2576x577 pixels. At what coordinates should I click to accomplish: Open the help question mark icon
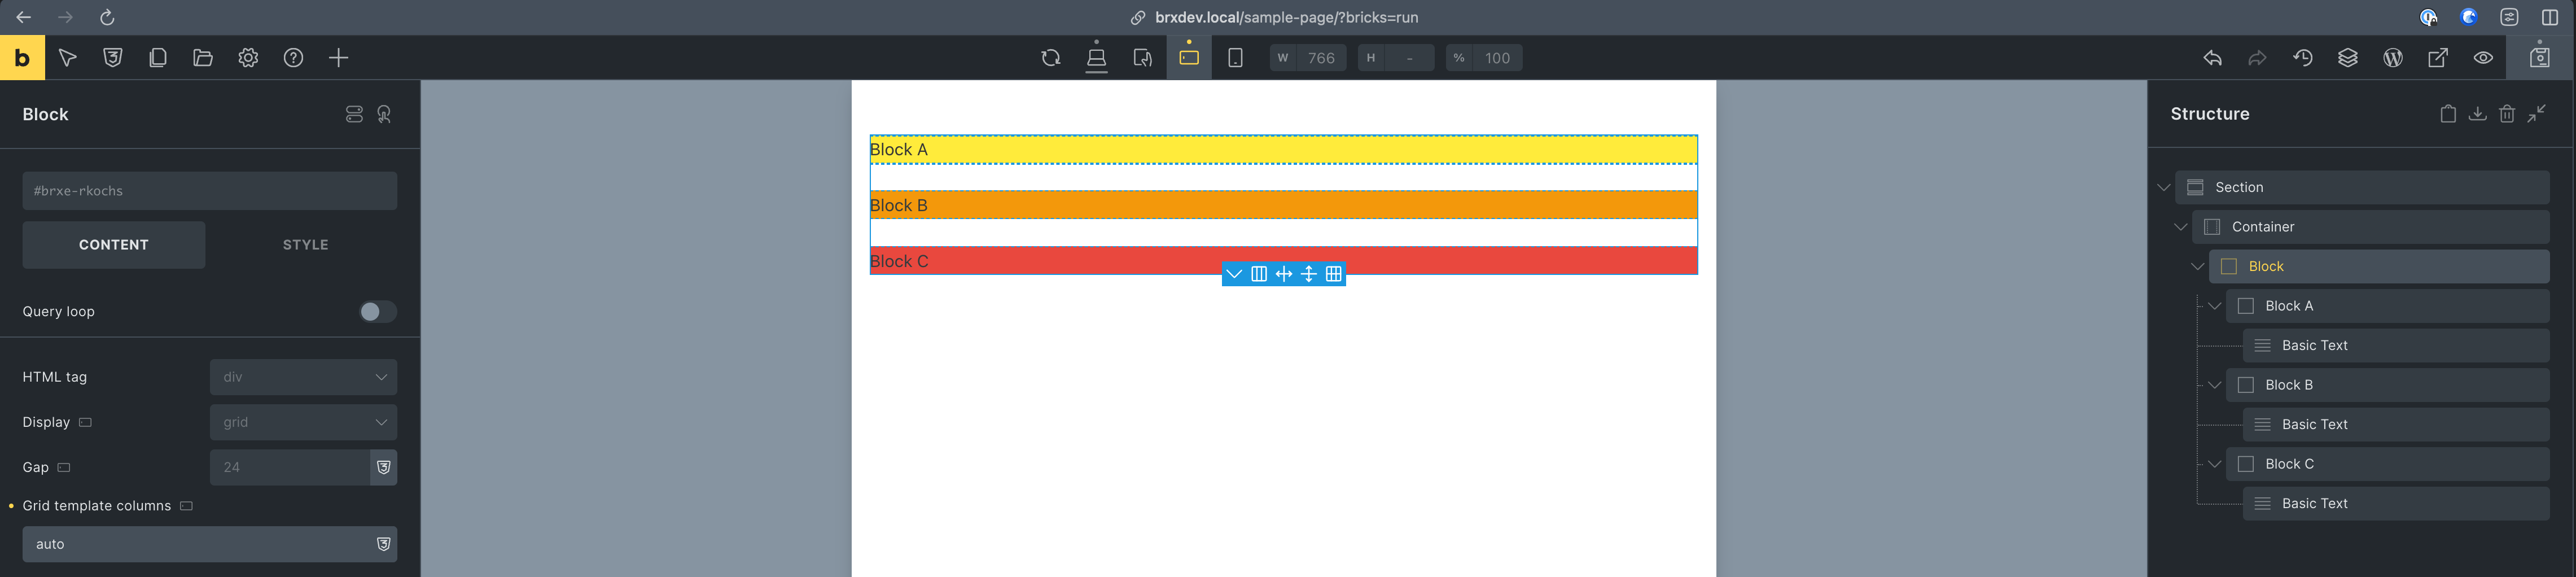[293, 58]
